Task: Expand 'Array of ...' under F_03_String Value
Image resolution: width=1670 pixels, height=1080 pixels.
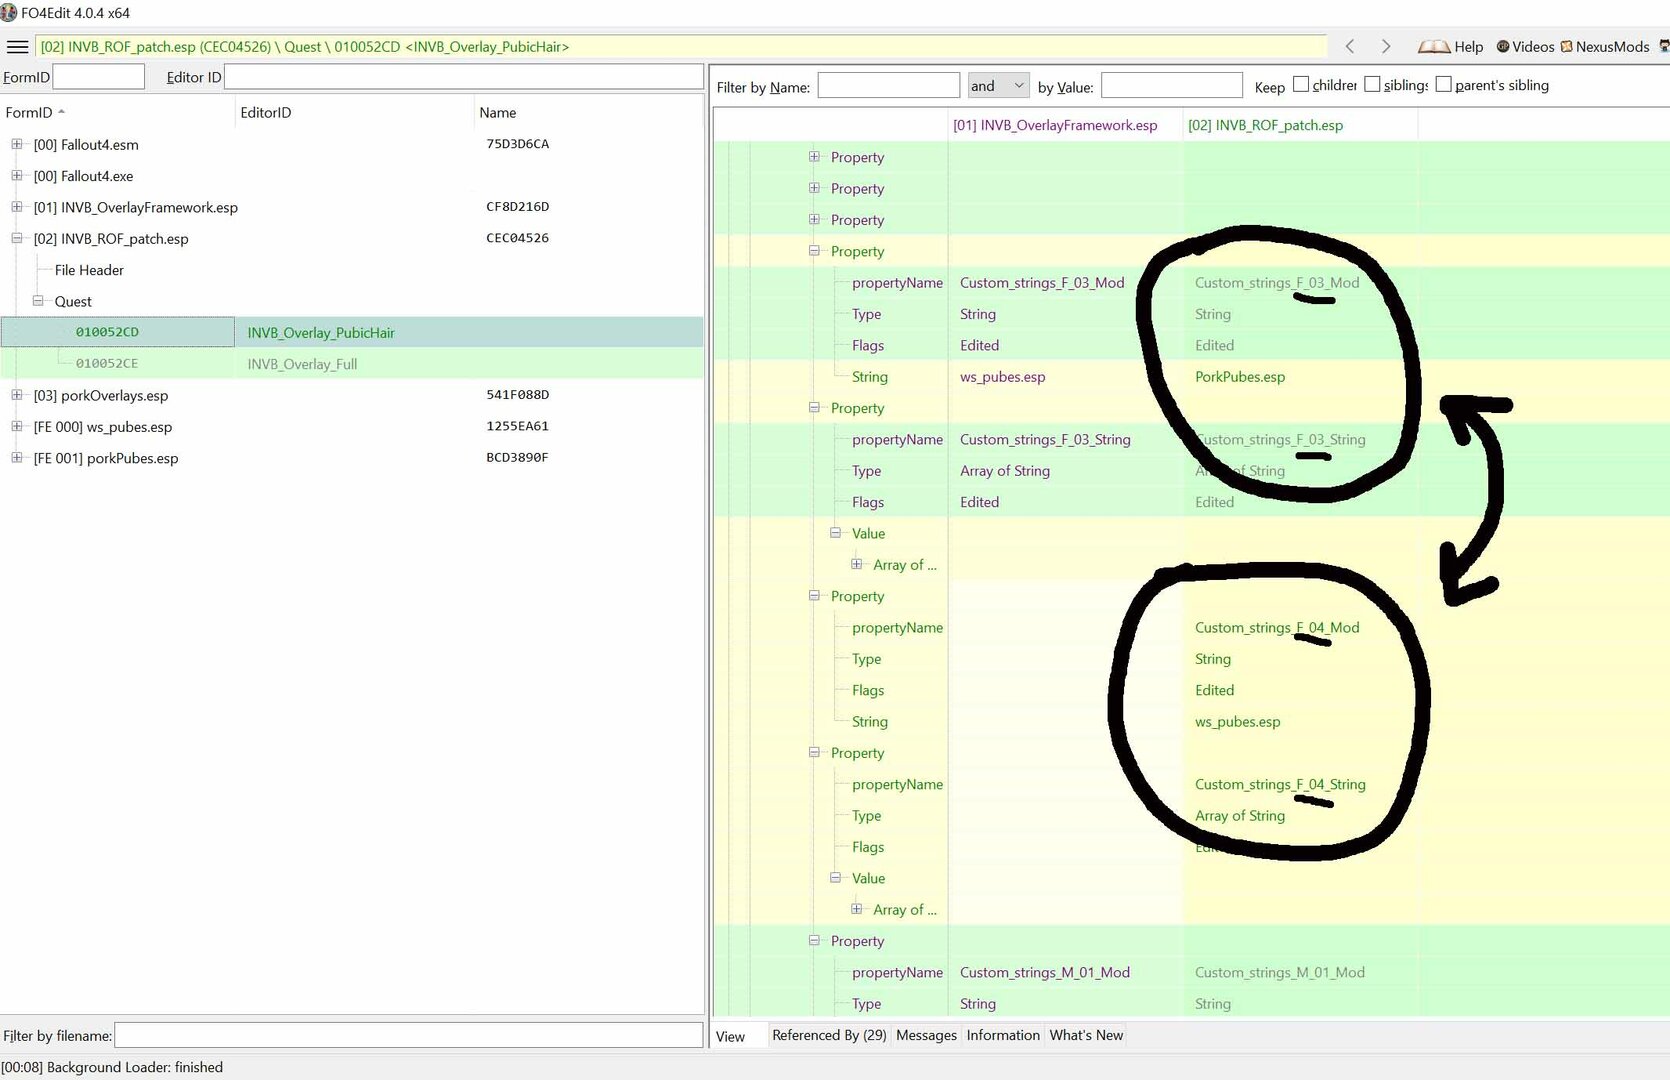Action: click(x=856, y=564)
